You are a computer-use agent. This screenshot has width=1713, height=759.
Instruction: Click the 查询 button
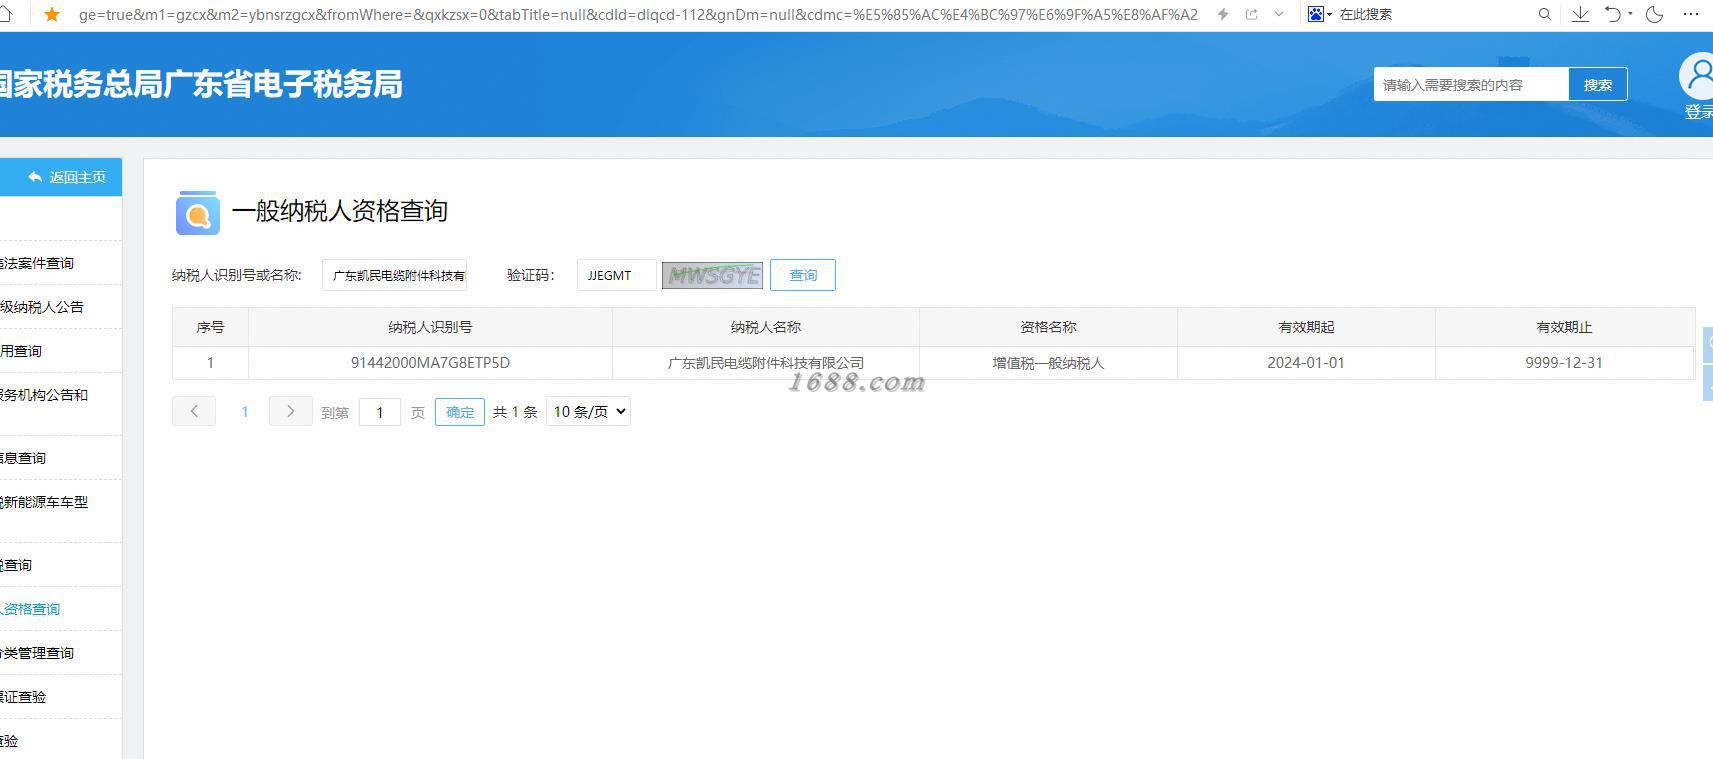[x=803, y=275]
